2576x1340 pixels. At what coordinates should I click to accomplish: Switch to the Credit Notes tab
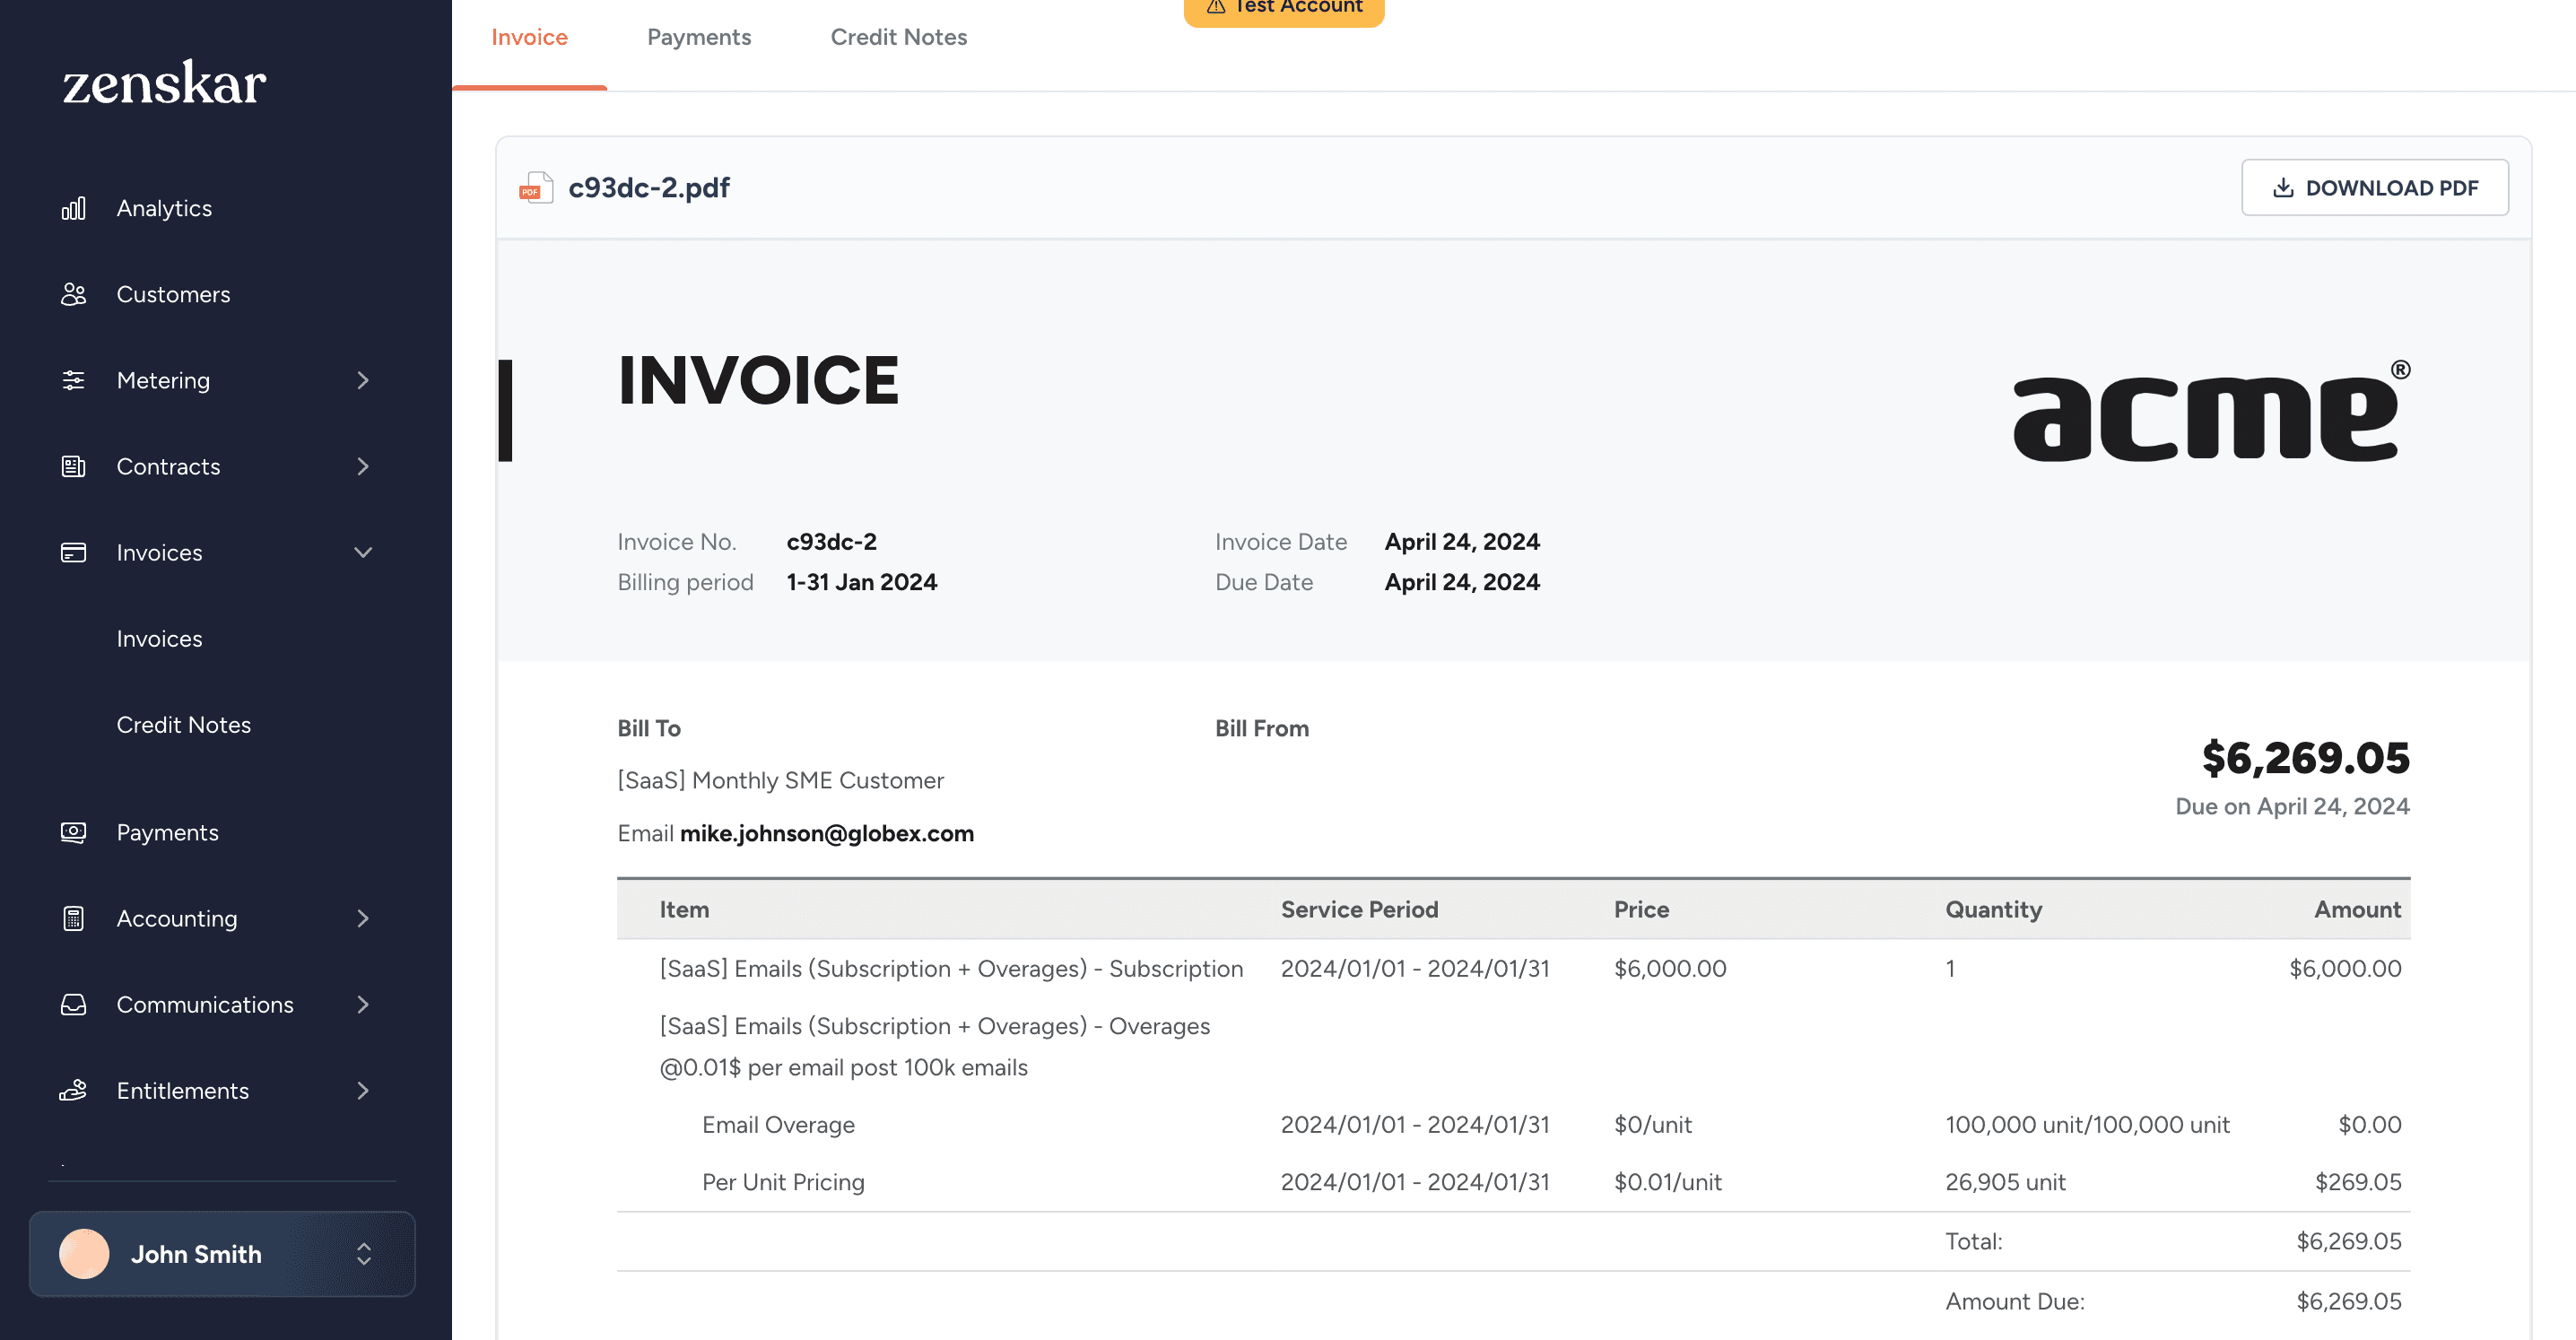point(898,37)
